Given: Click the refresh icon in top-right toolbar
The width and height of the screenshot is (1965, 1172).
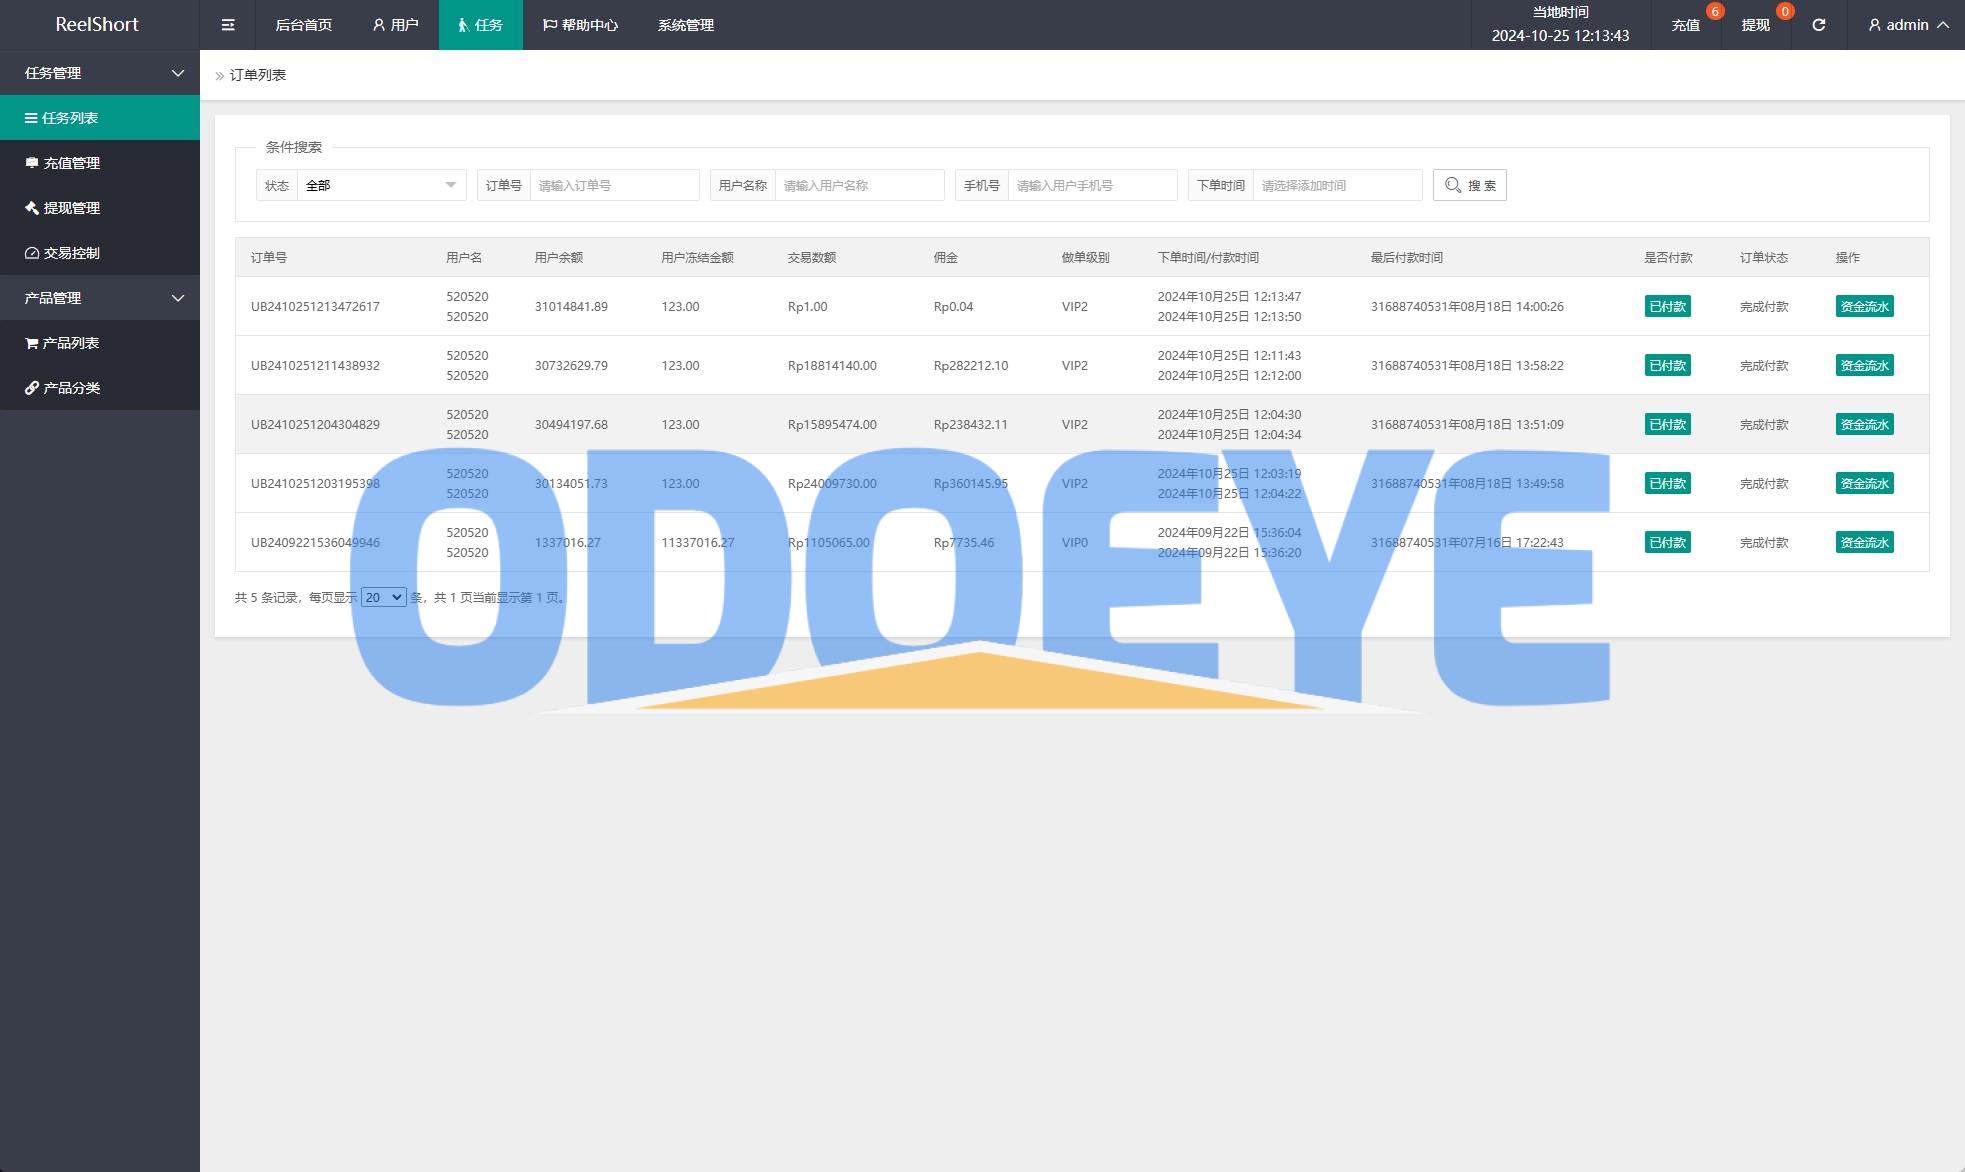Looking at the screenshot, I should [1821, 25].
